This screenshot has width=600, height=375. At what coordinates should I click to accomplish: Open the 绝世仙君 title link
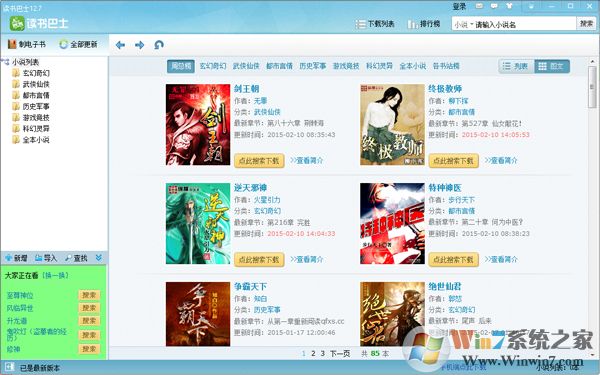coord(445,286)
